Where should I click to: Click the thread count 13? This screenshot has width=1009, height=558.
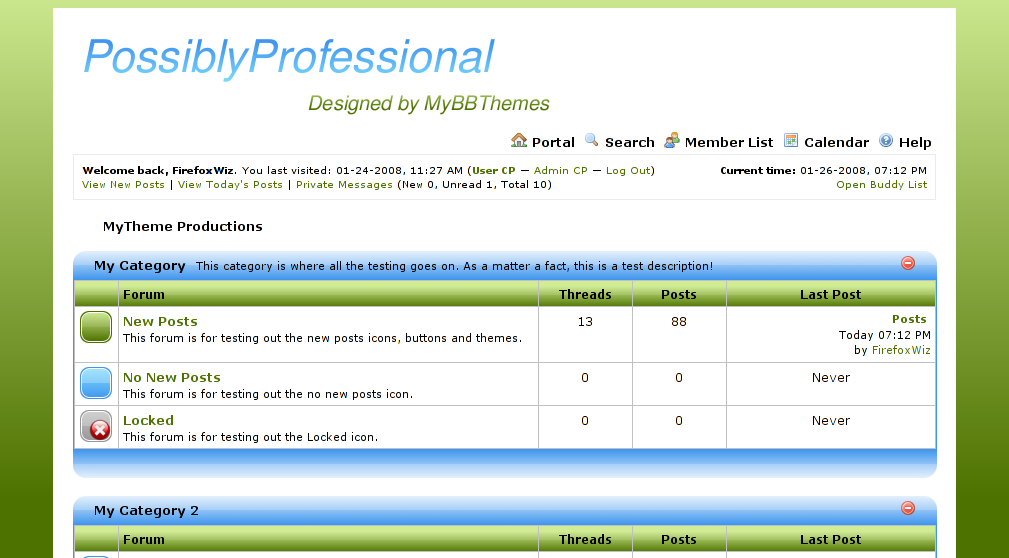point(585,321)
